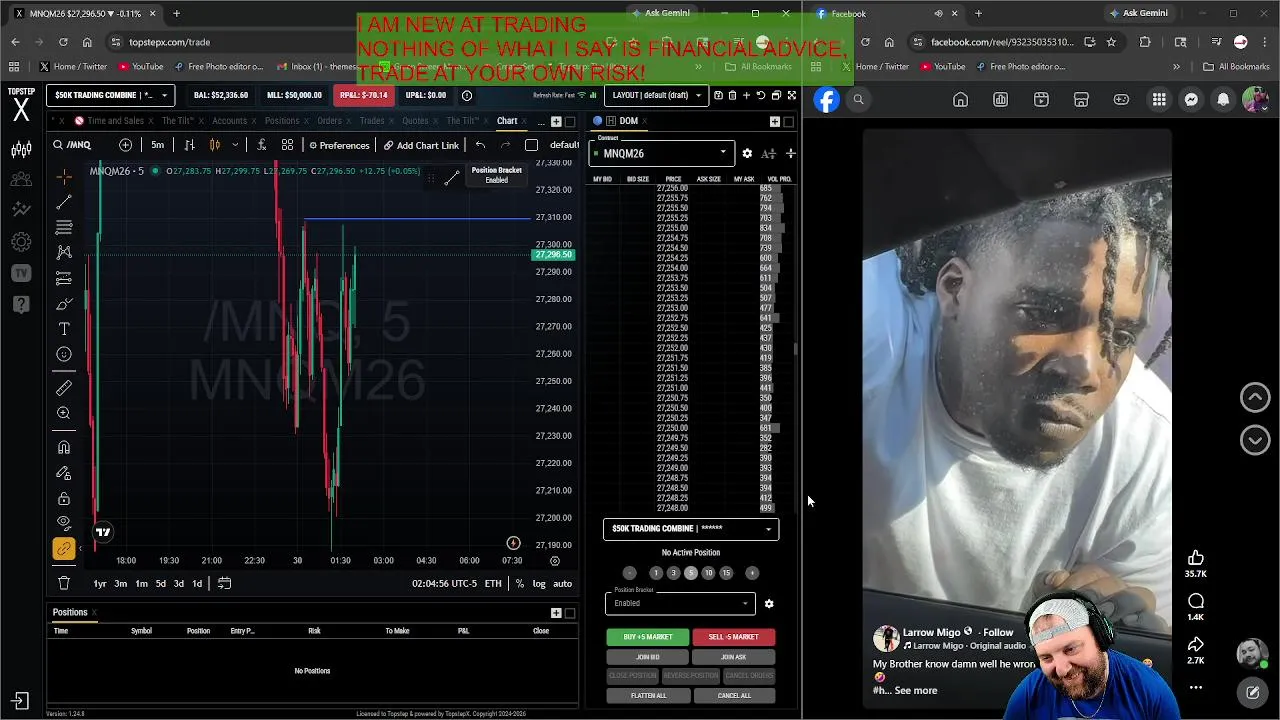Click the DOM price ladder scrollbar

point(795,348)
